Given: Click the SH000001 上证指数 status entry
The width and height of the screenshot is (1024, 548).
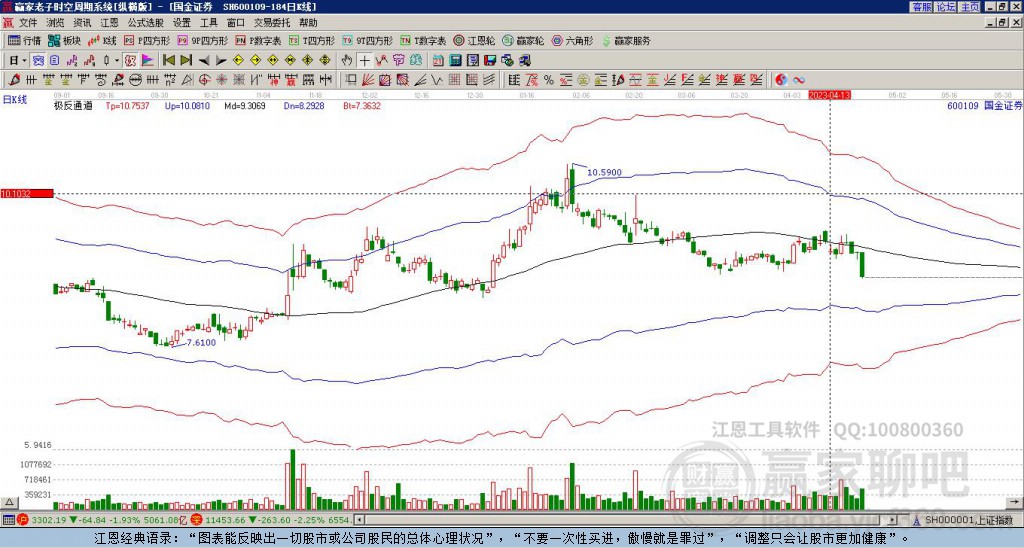Looking at the screenshot, I should click(969, 520).
